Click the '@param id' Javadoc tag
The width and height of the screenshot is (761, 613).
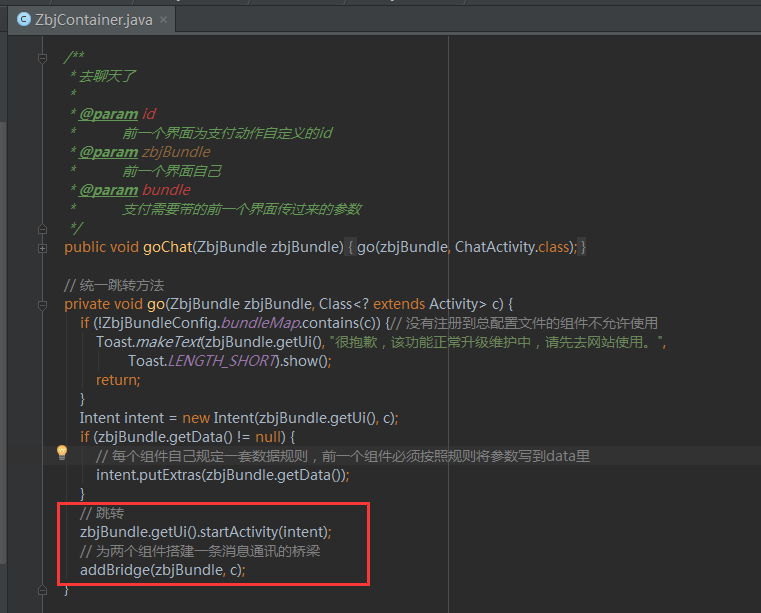[x=117, y=114]
